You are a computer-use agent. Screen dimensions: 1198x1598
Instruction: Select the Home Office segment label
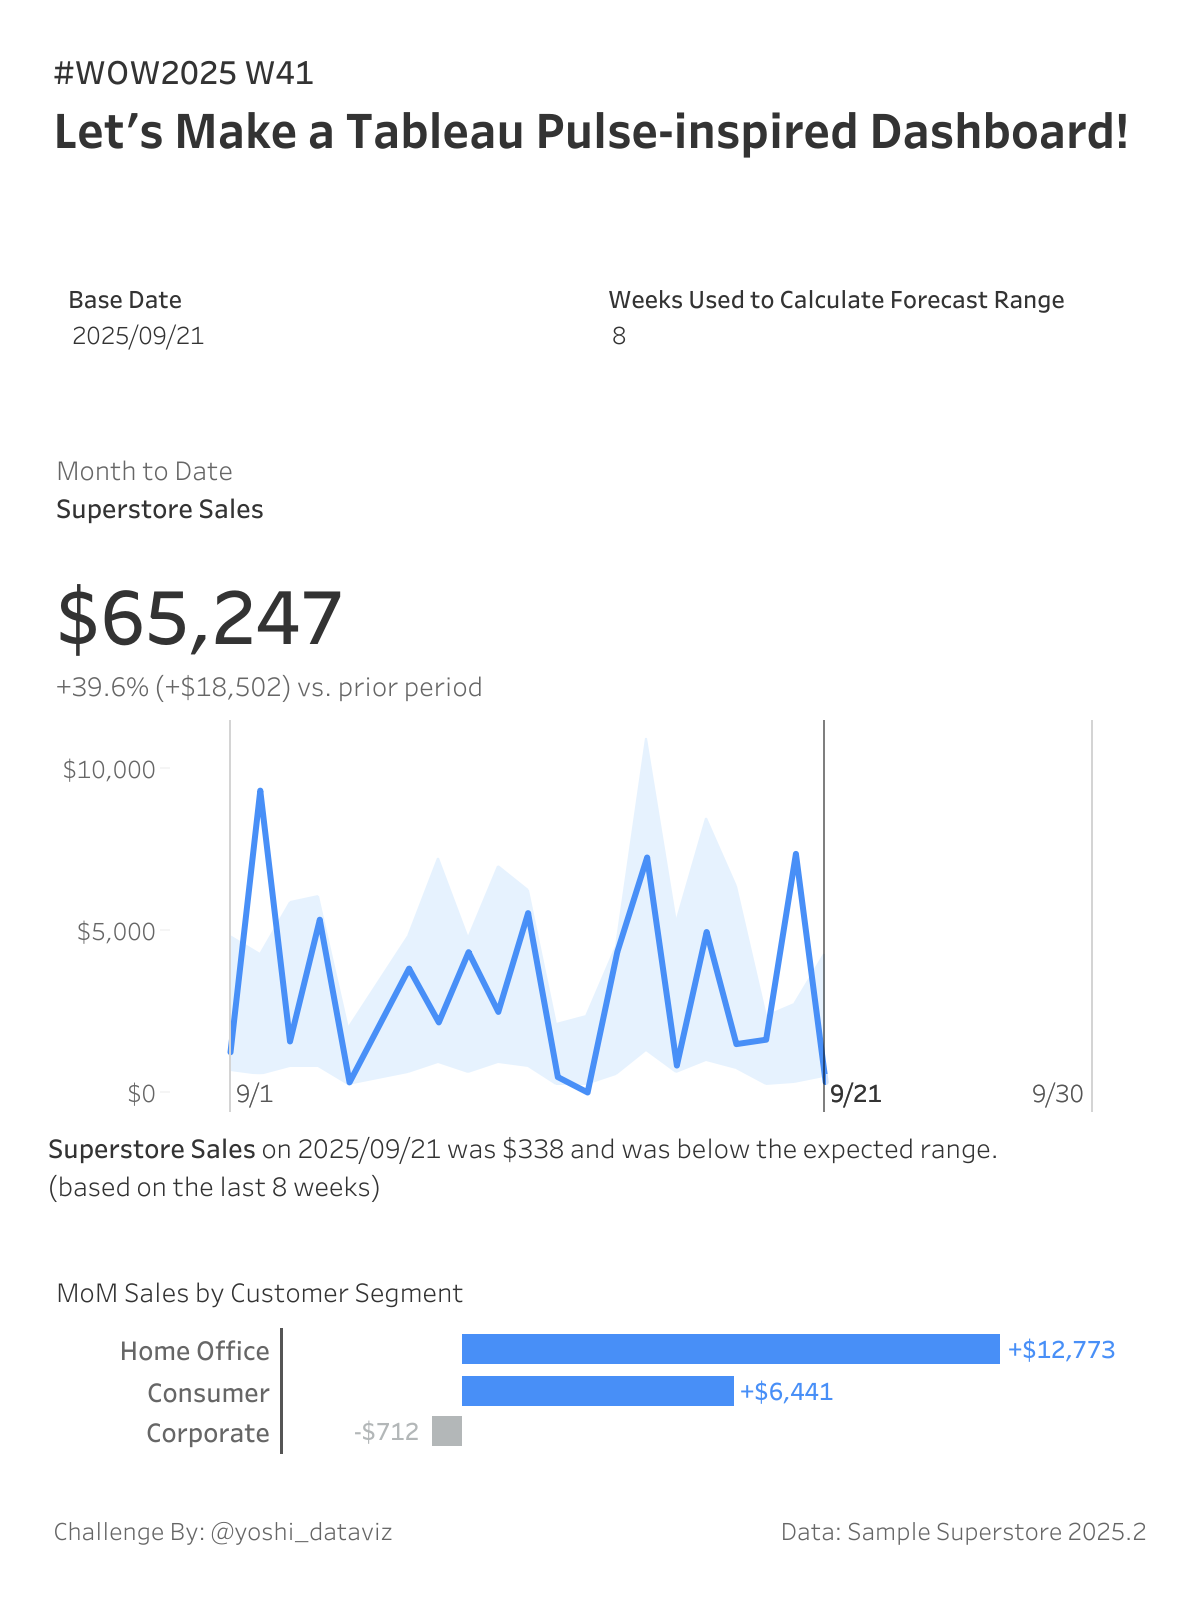click(x=195, y=1351)
